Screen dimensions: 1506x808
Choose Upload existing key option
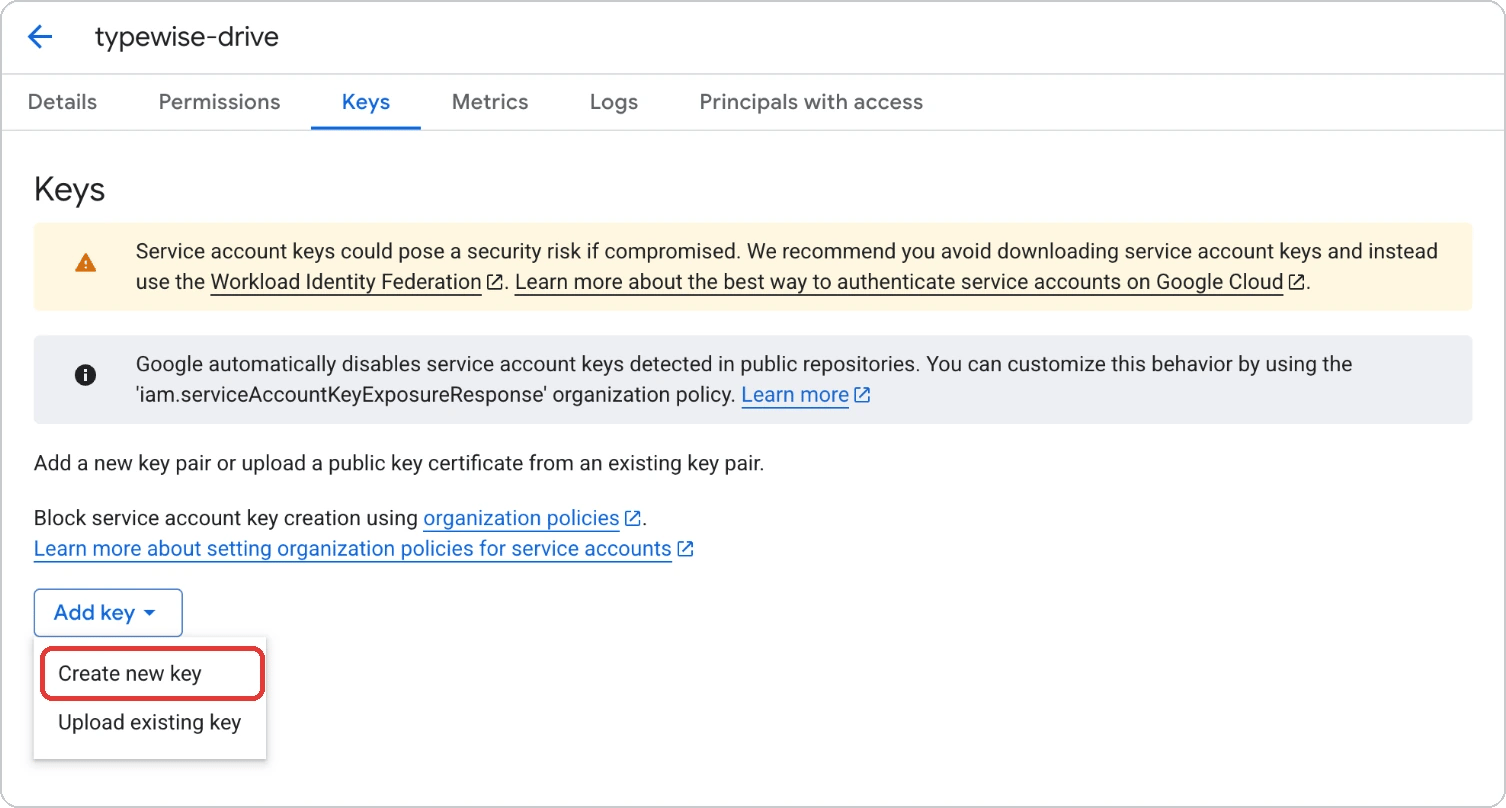pyautogui.click(x=150, y=722)
